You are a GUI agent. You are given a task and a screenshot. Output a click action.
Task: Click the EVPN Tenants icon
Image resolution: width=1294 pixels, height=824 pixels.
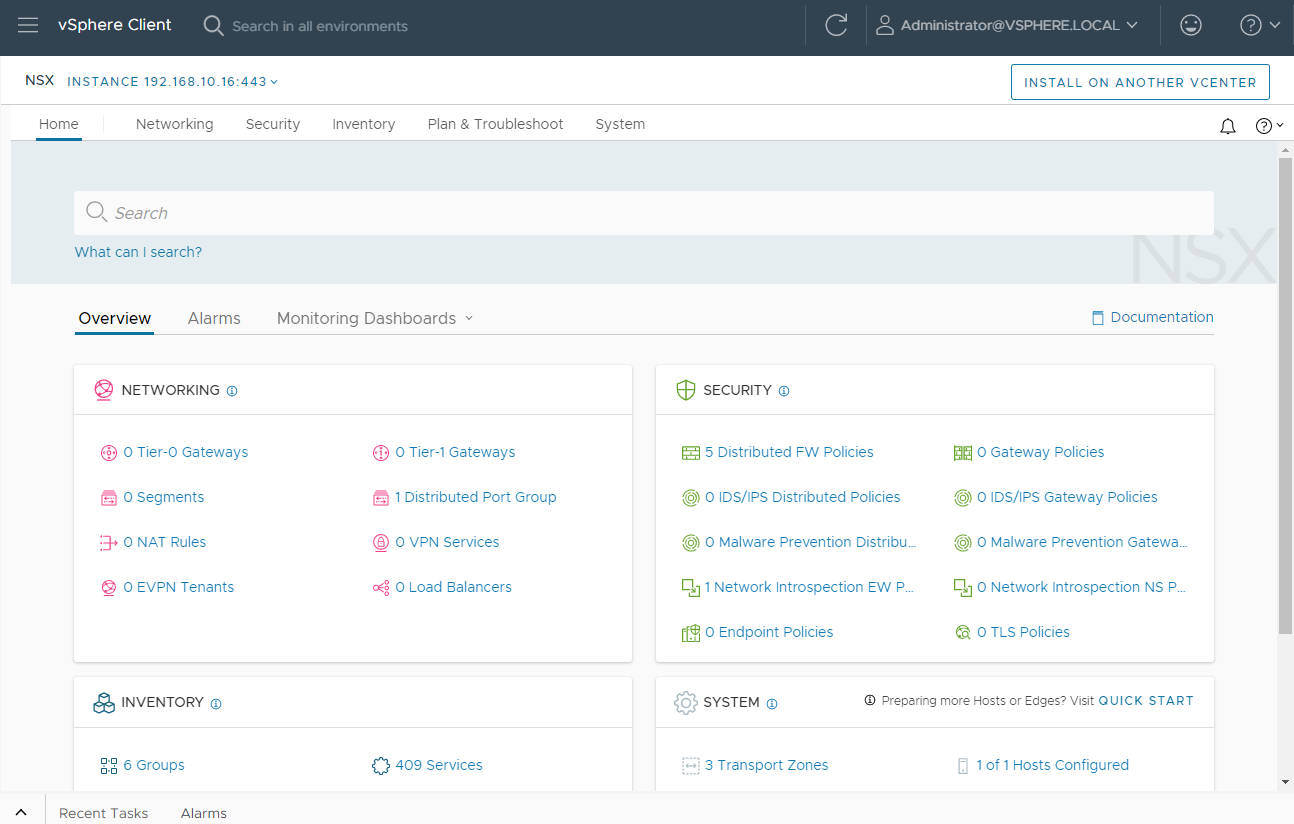tap(109, 588)
